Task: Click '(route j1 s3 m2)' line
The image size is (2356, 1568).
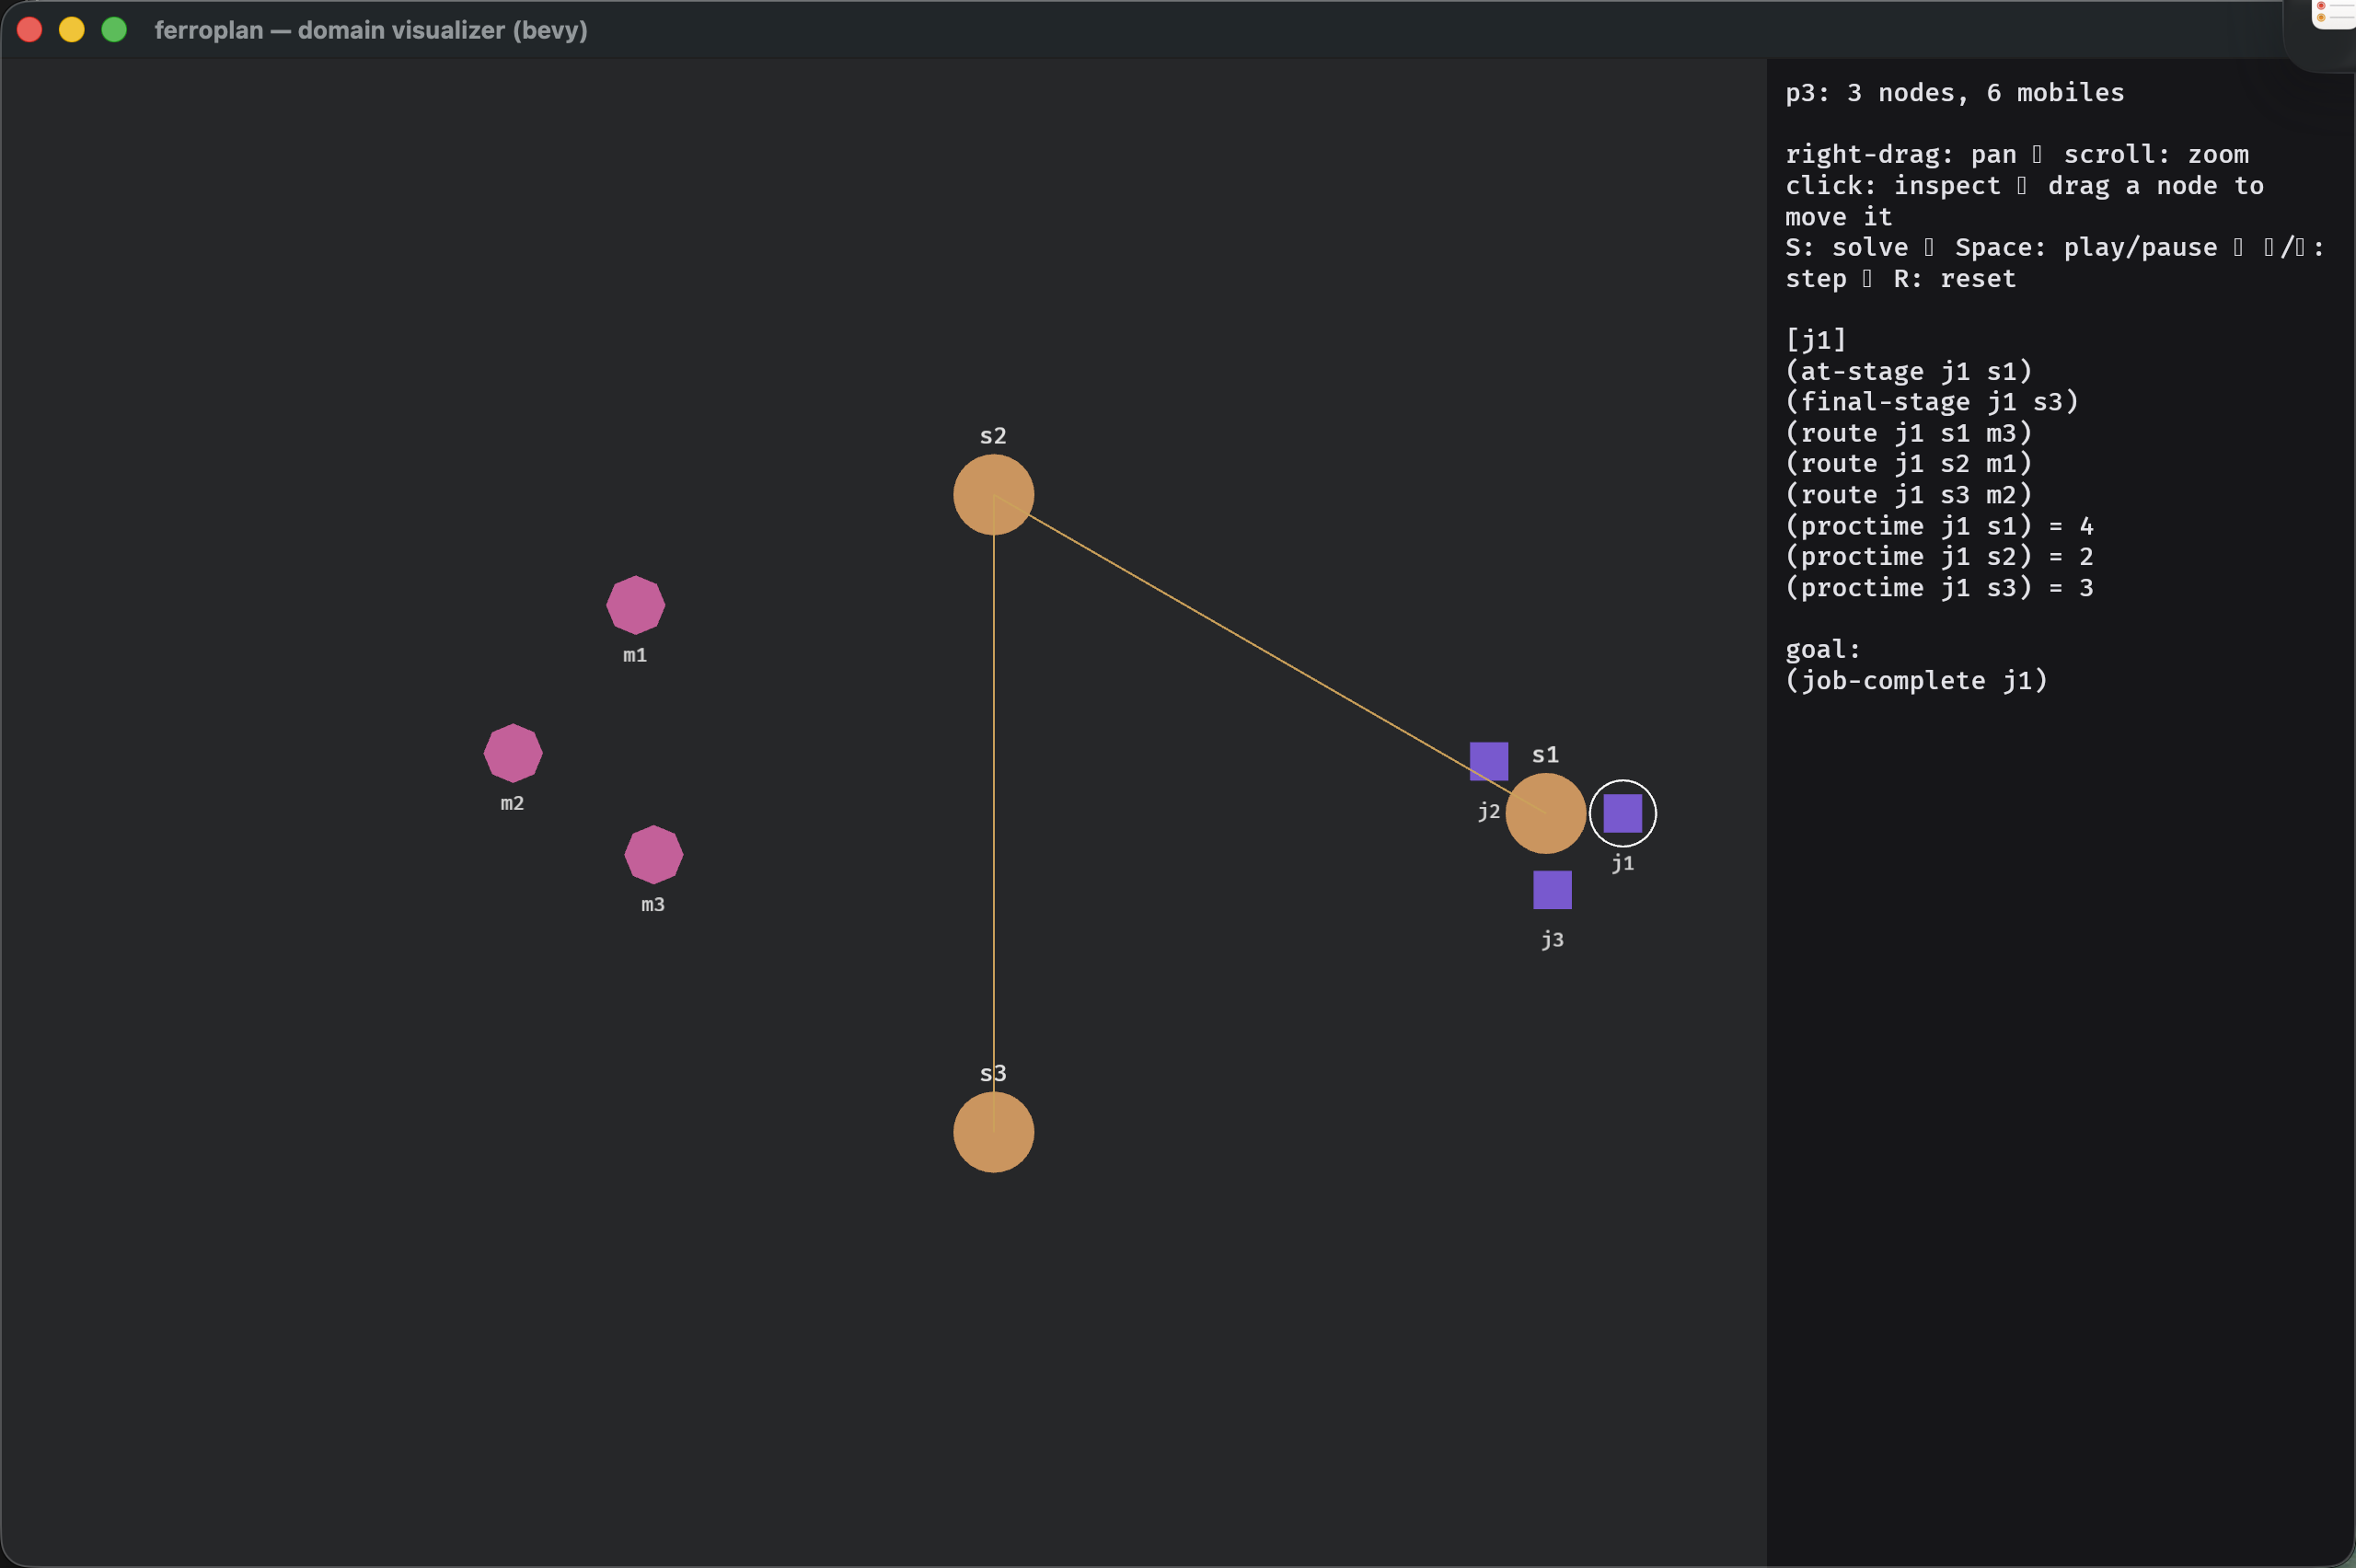Action: point(1909,494)
